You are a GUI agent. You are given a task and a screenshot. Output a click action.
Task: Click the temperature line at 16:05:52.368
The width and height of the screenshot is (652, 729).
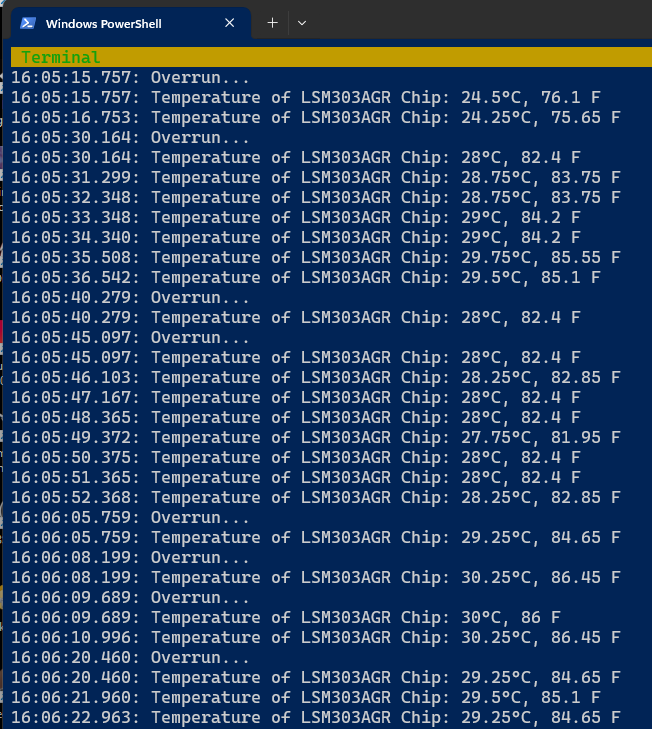point(316,497)
